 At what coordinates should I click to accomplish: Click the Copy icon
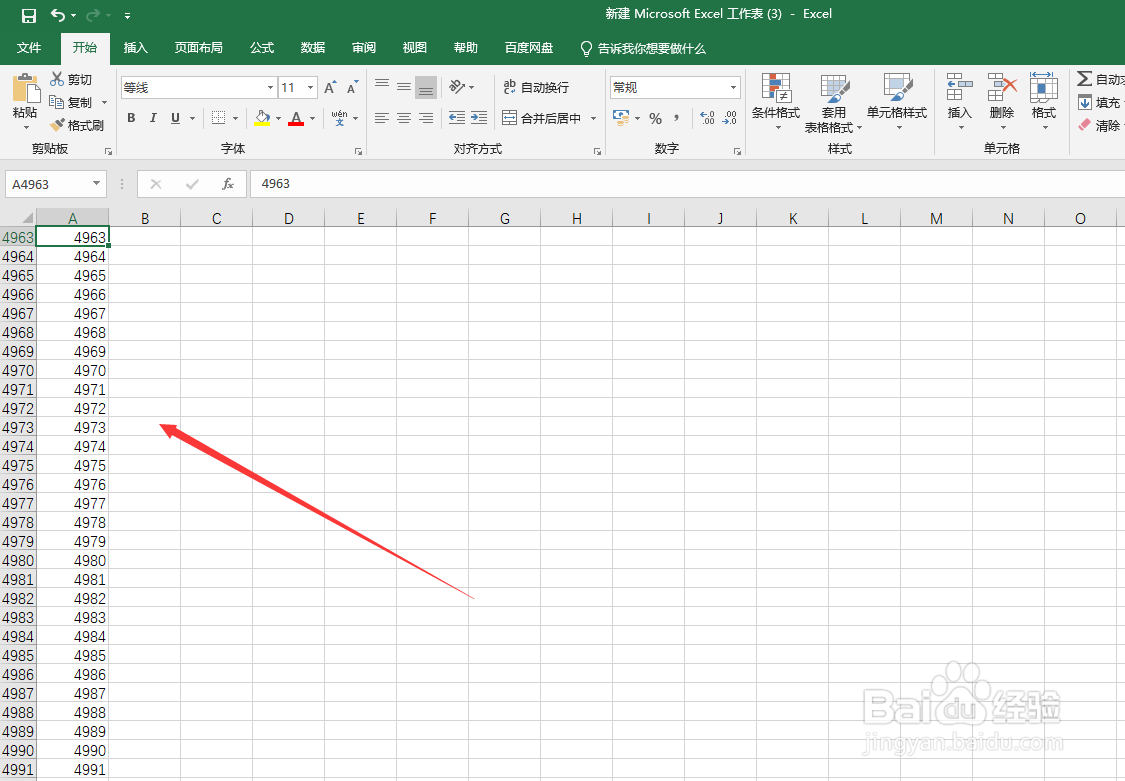pos(57,102)
